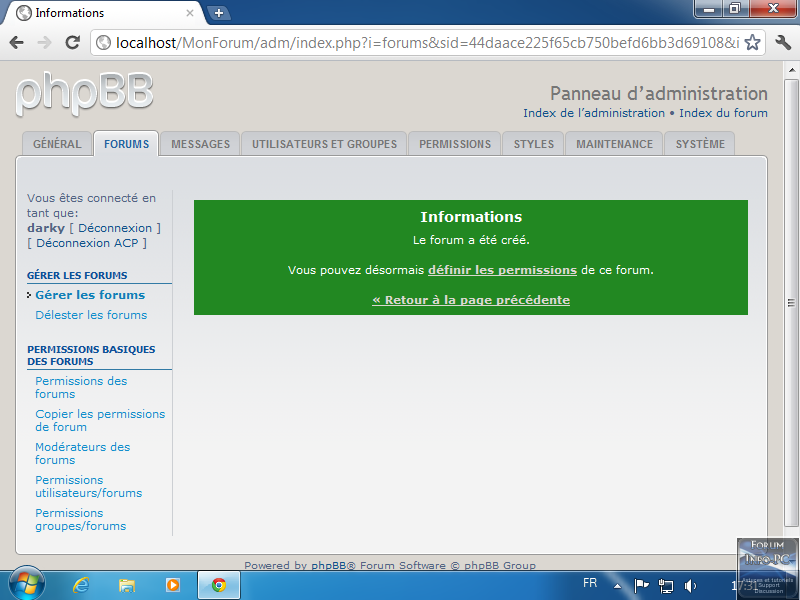Click Chrome icon in taskbar

[x=219, y=585]
